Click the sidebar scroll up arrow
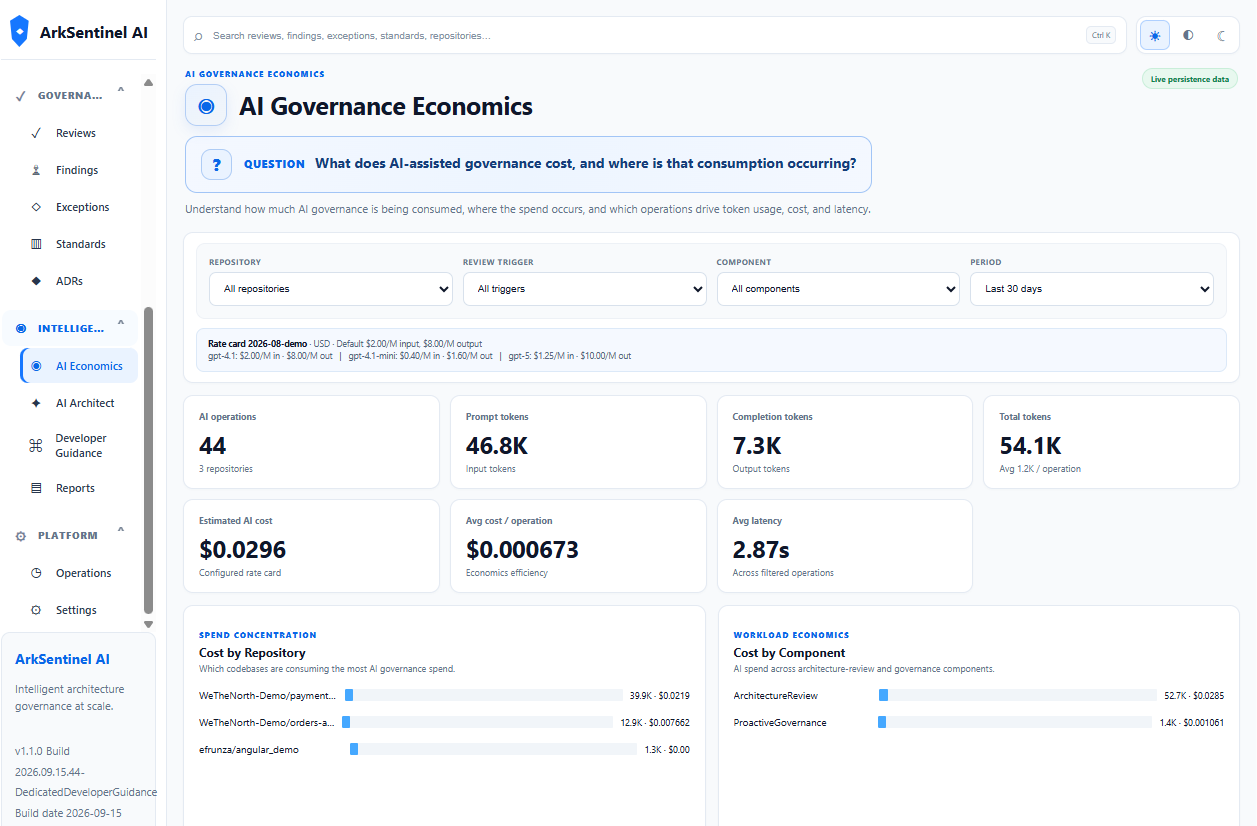 pos(149,83)
